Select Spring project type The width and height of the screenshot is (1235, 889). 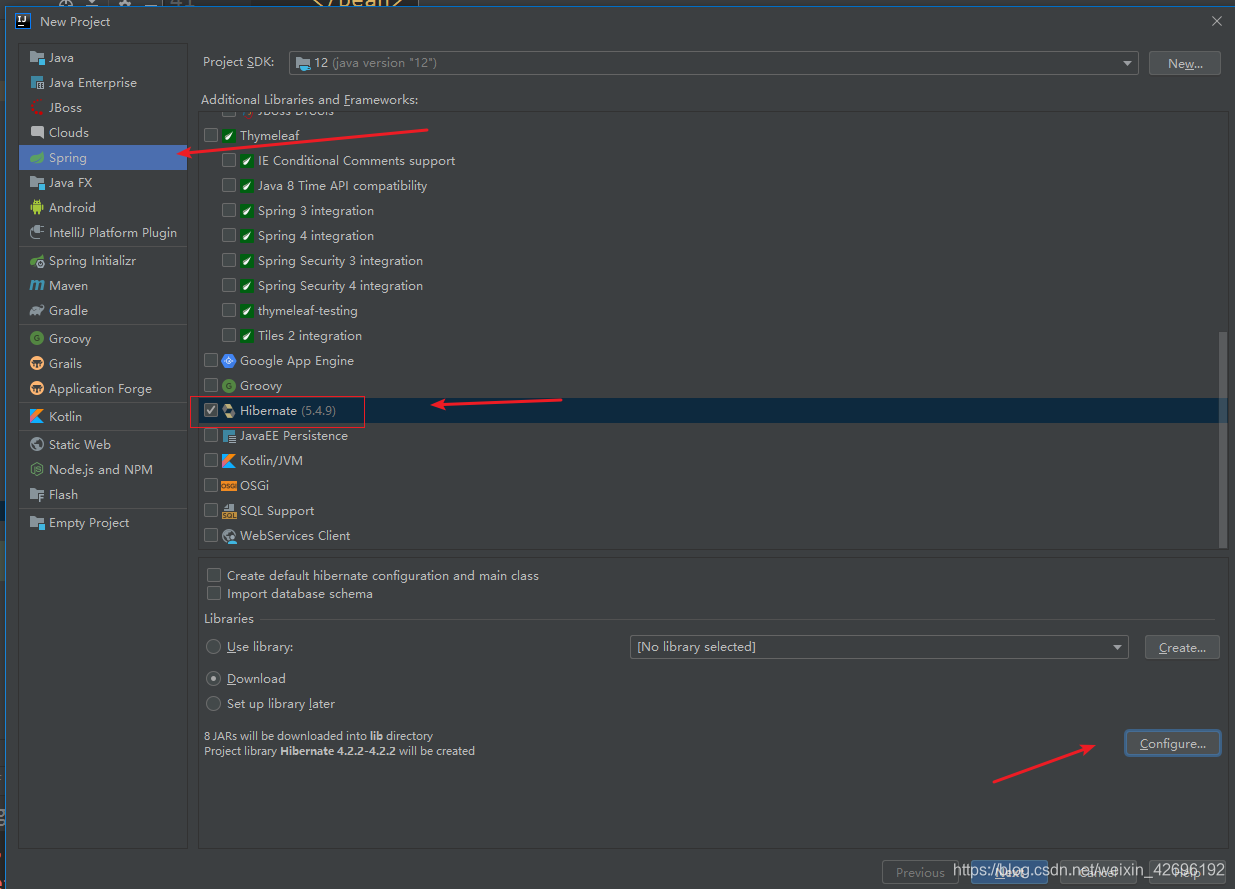pos(103,158)
